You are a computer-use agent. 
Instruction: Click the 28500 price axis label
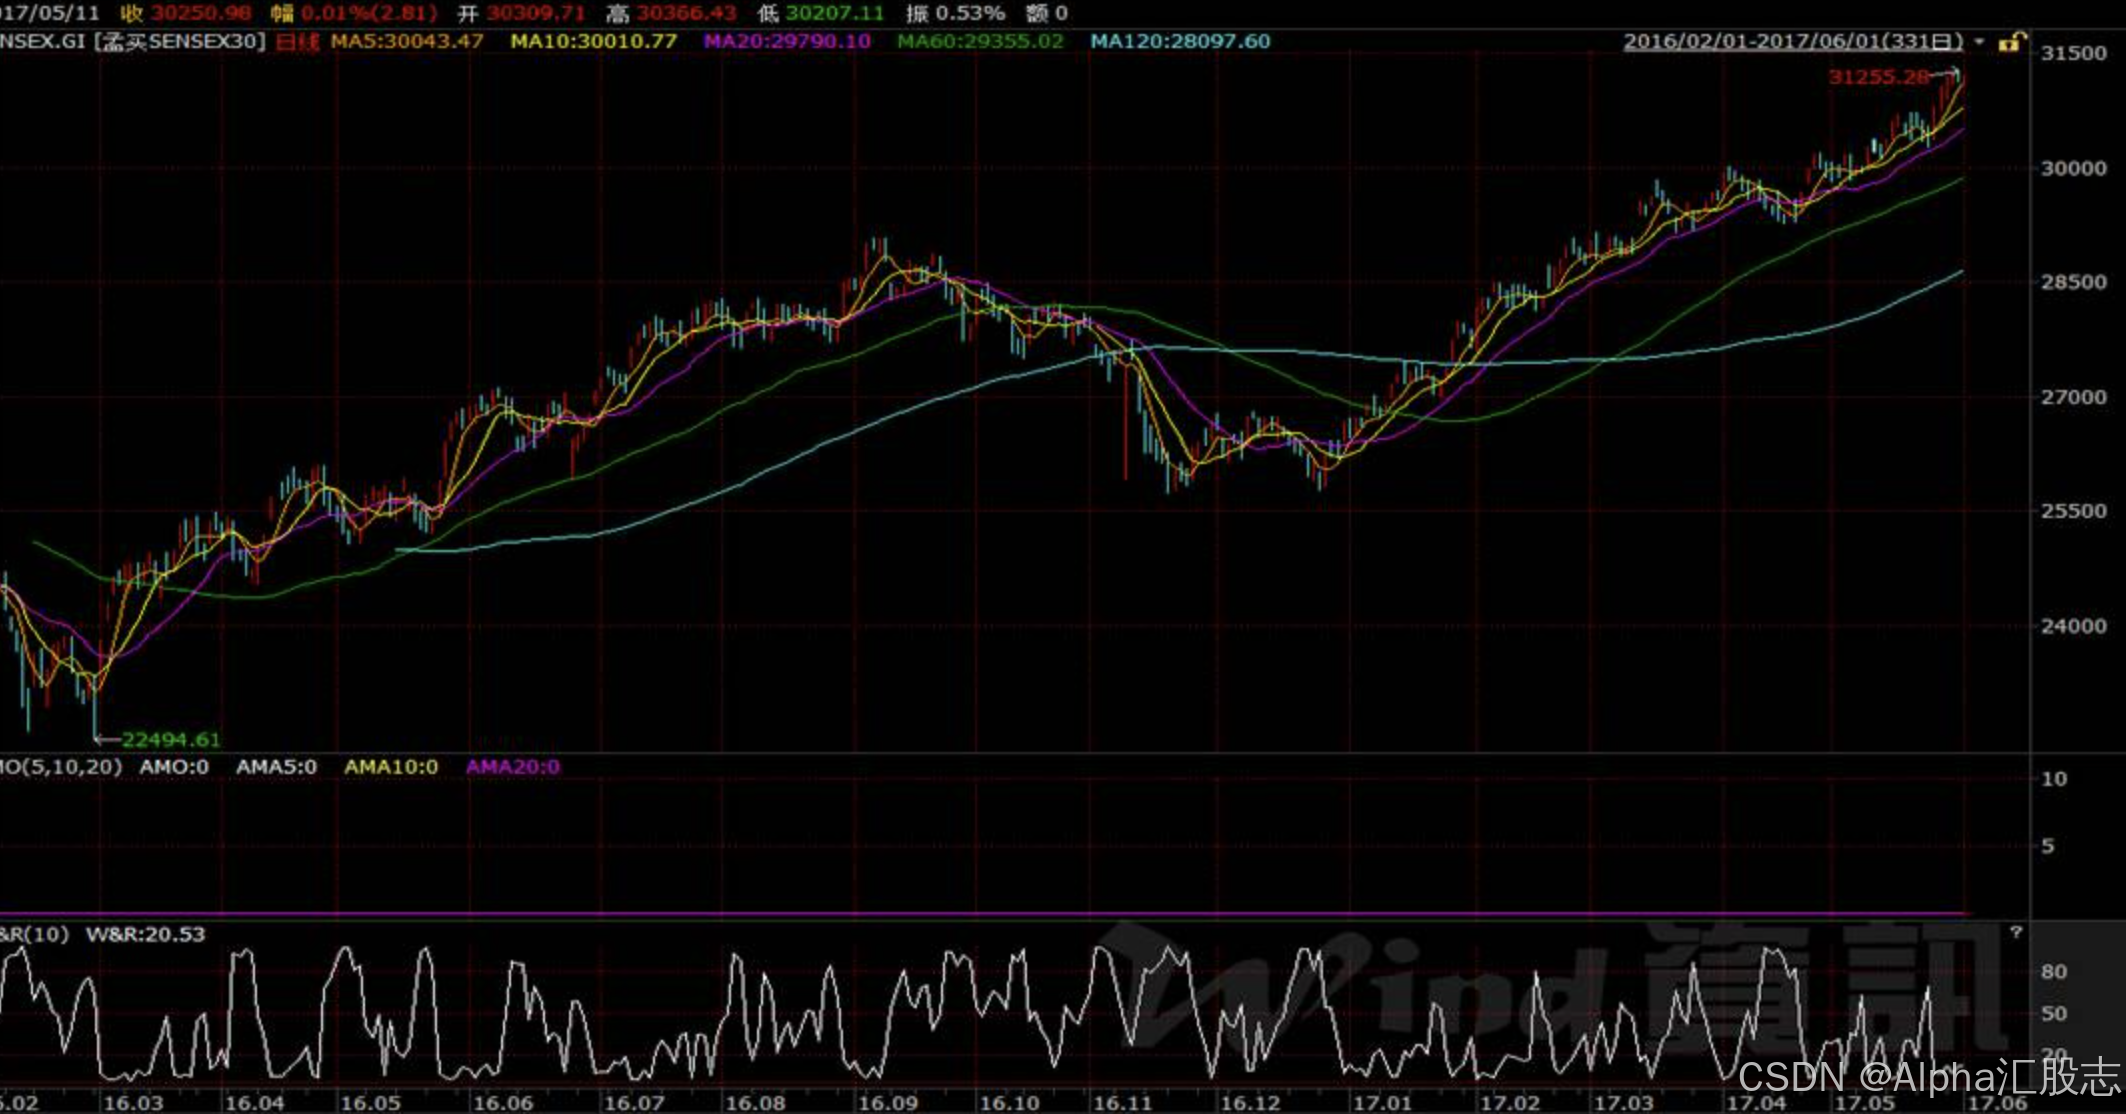2073,282
